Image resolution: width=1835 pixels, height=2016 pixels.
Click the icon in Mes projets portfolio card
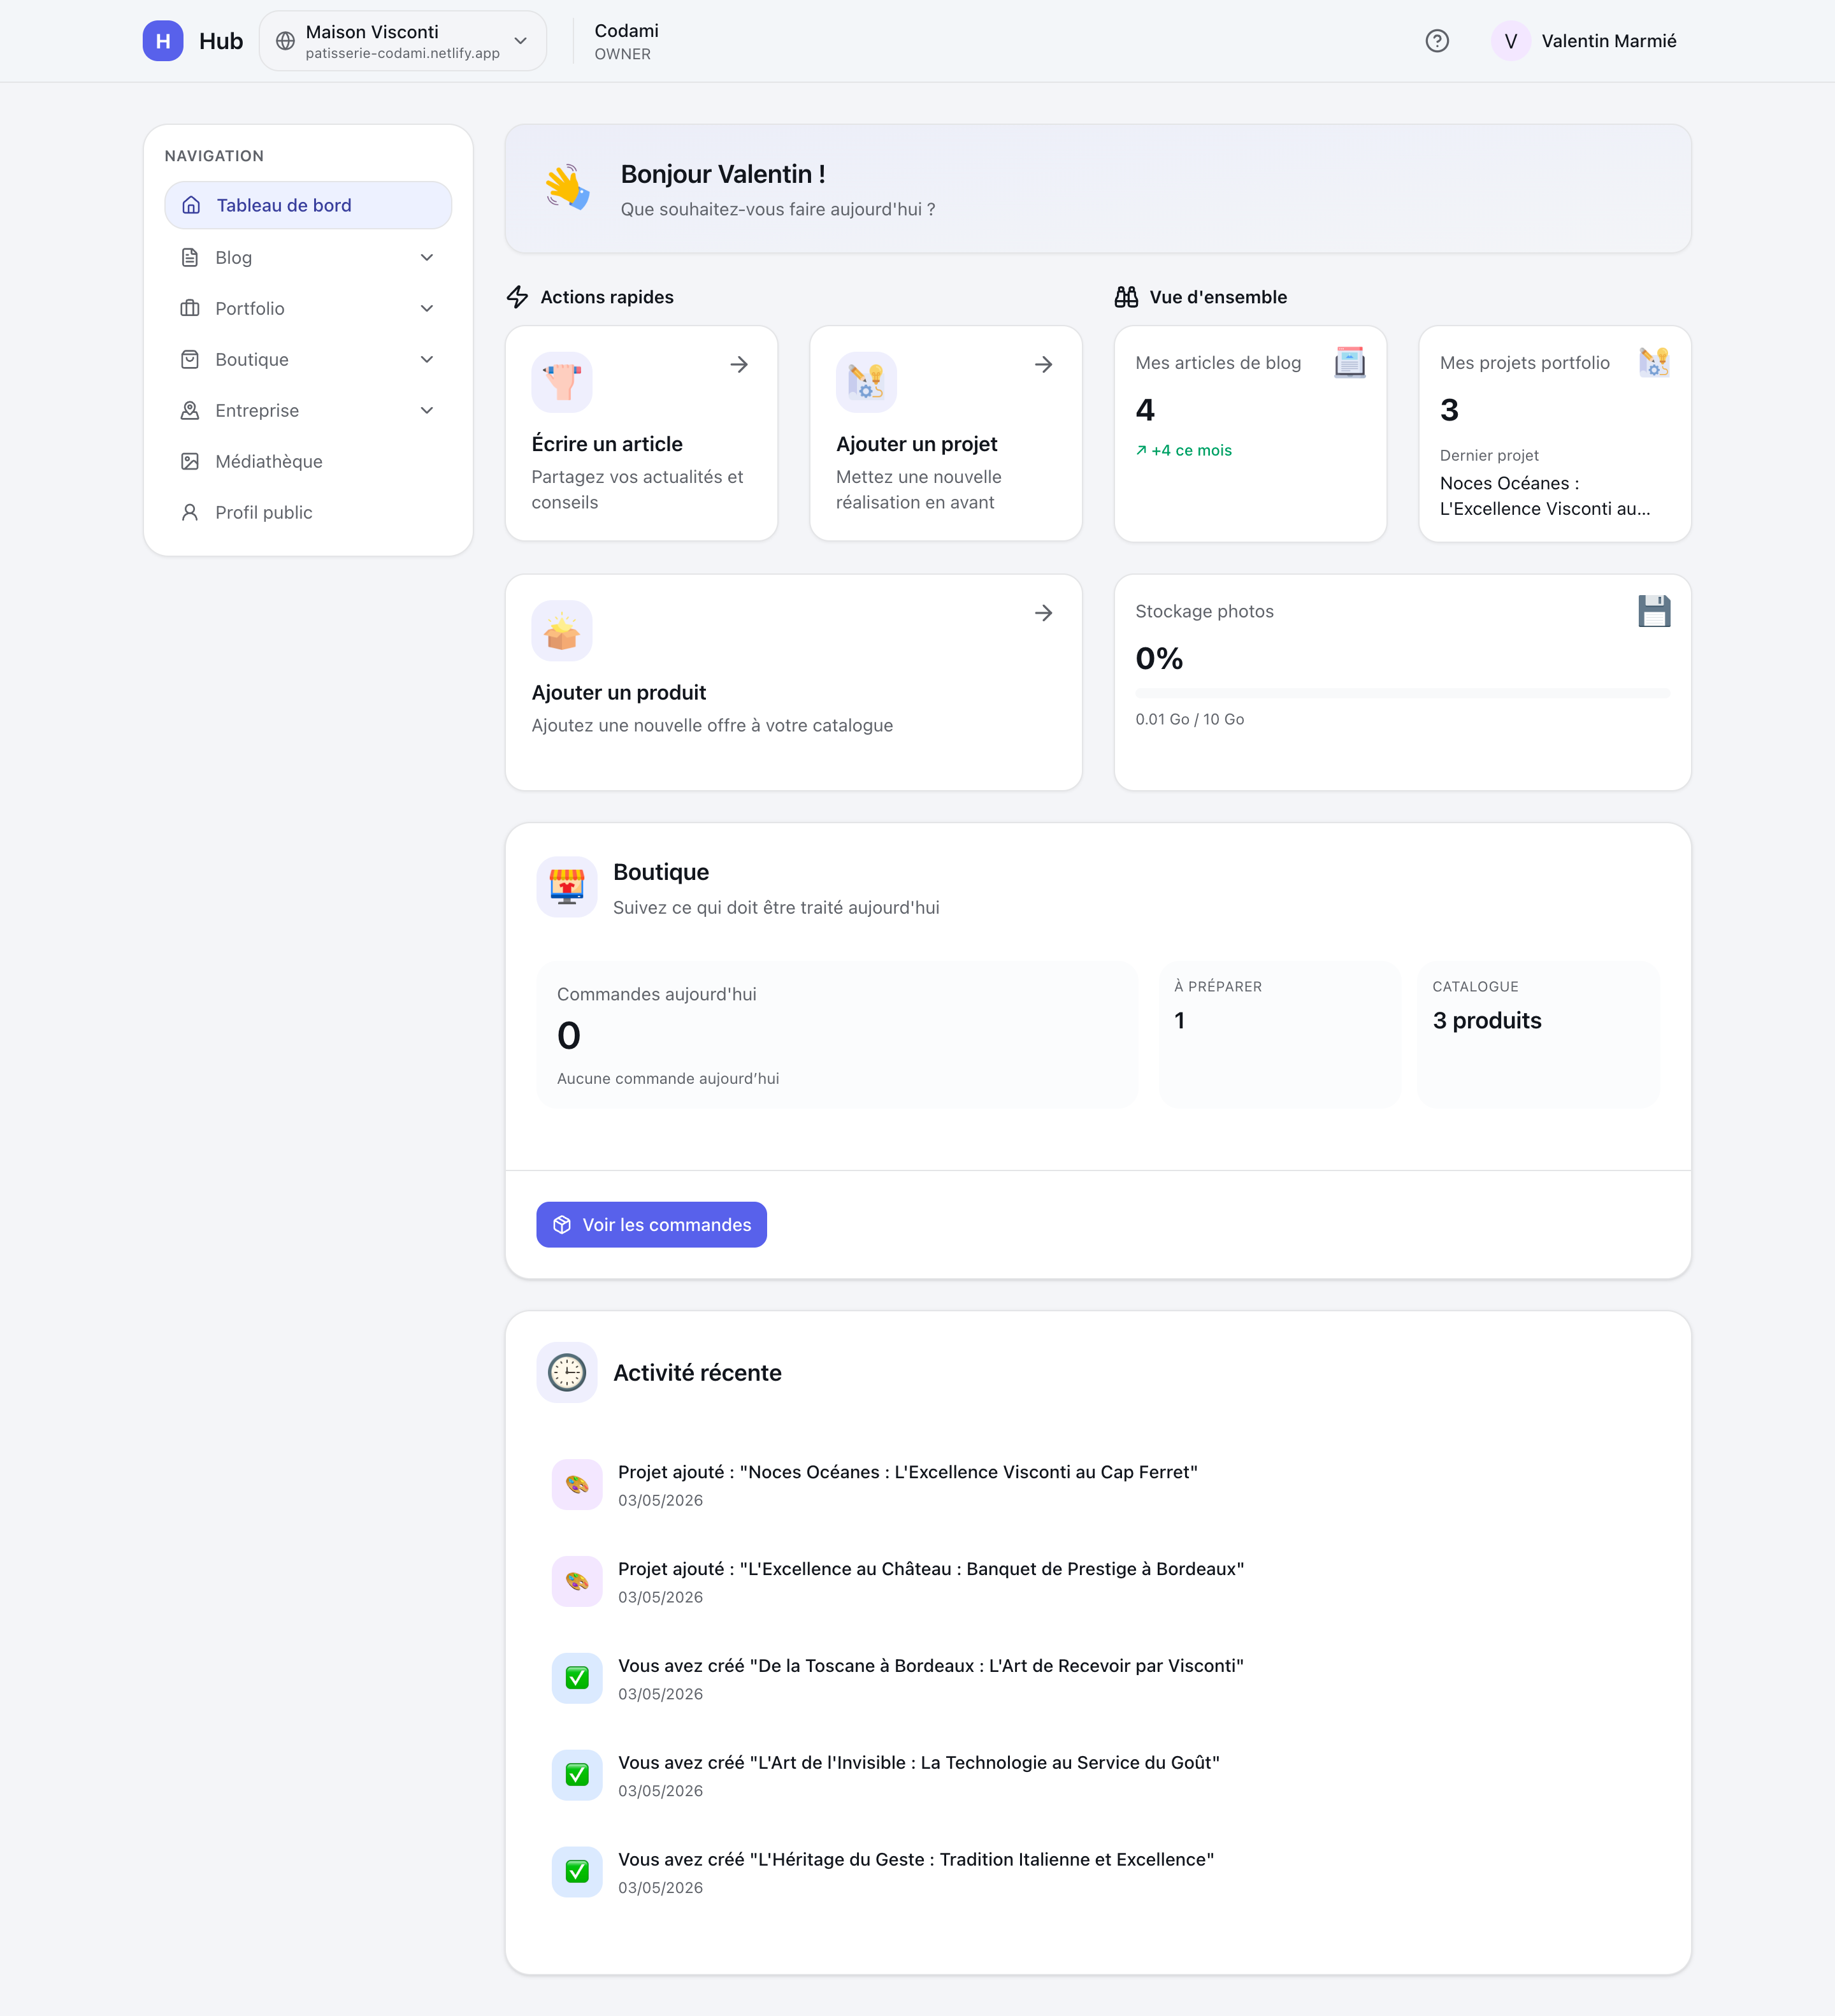(1654, 362)
